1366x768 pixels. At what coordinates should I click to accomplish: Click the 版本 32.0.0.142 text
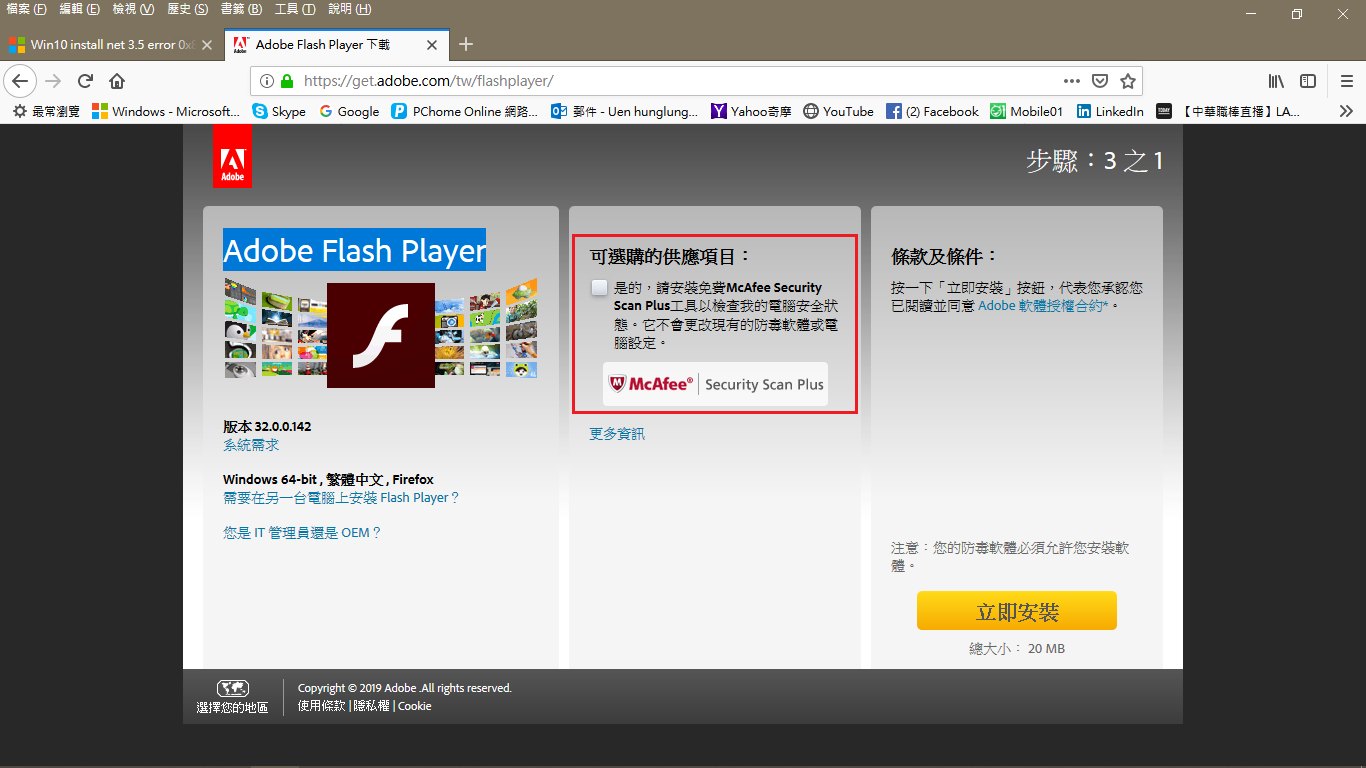(x=267, y=426)
